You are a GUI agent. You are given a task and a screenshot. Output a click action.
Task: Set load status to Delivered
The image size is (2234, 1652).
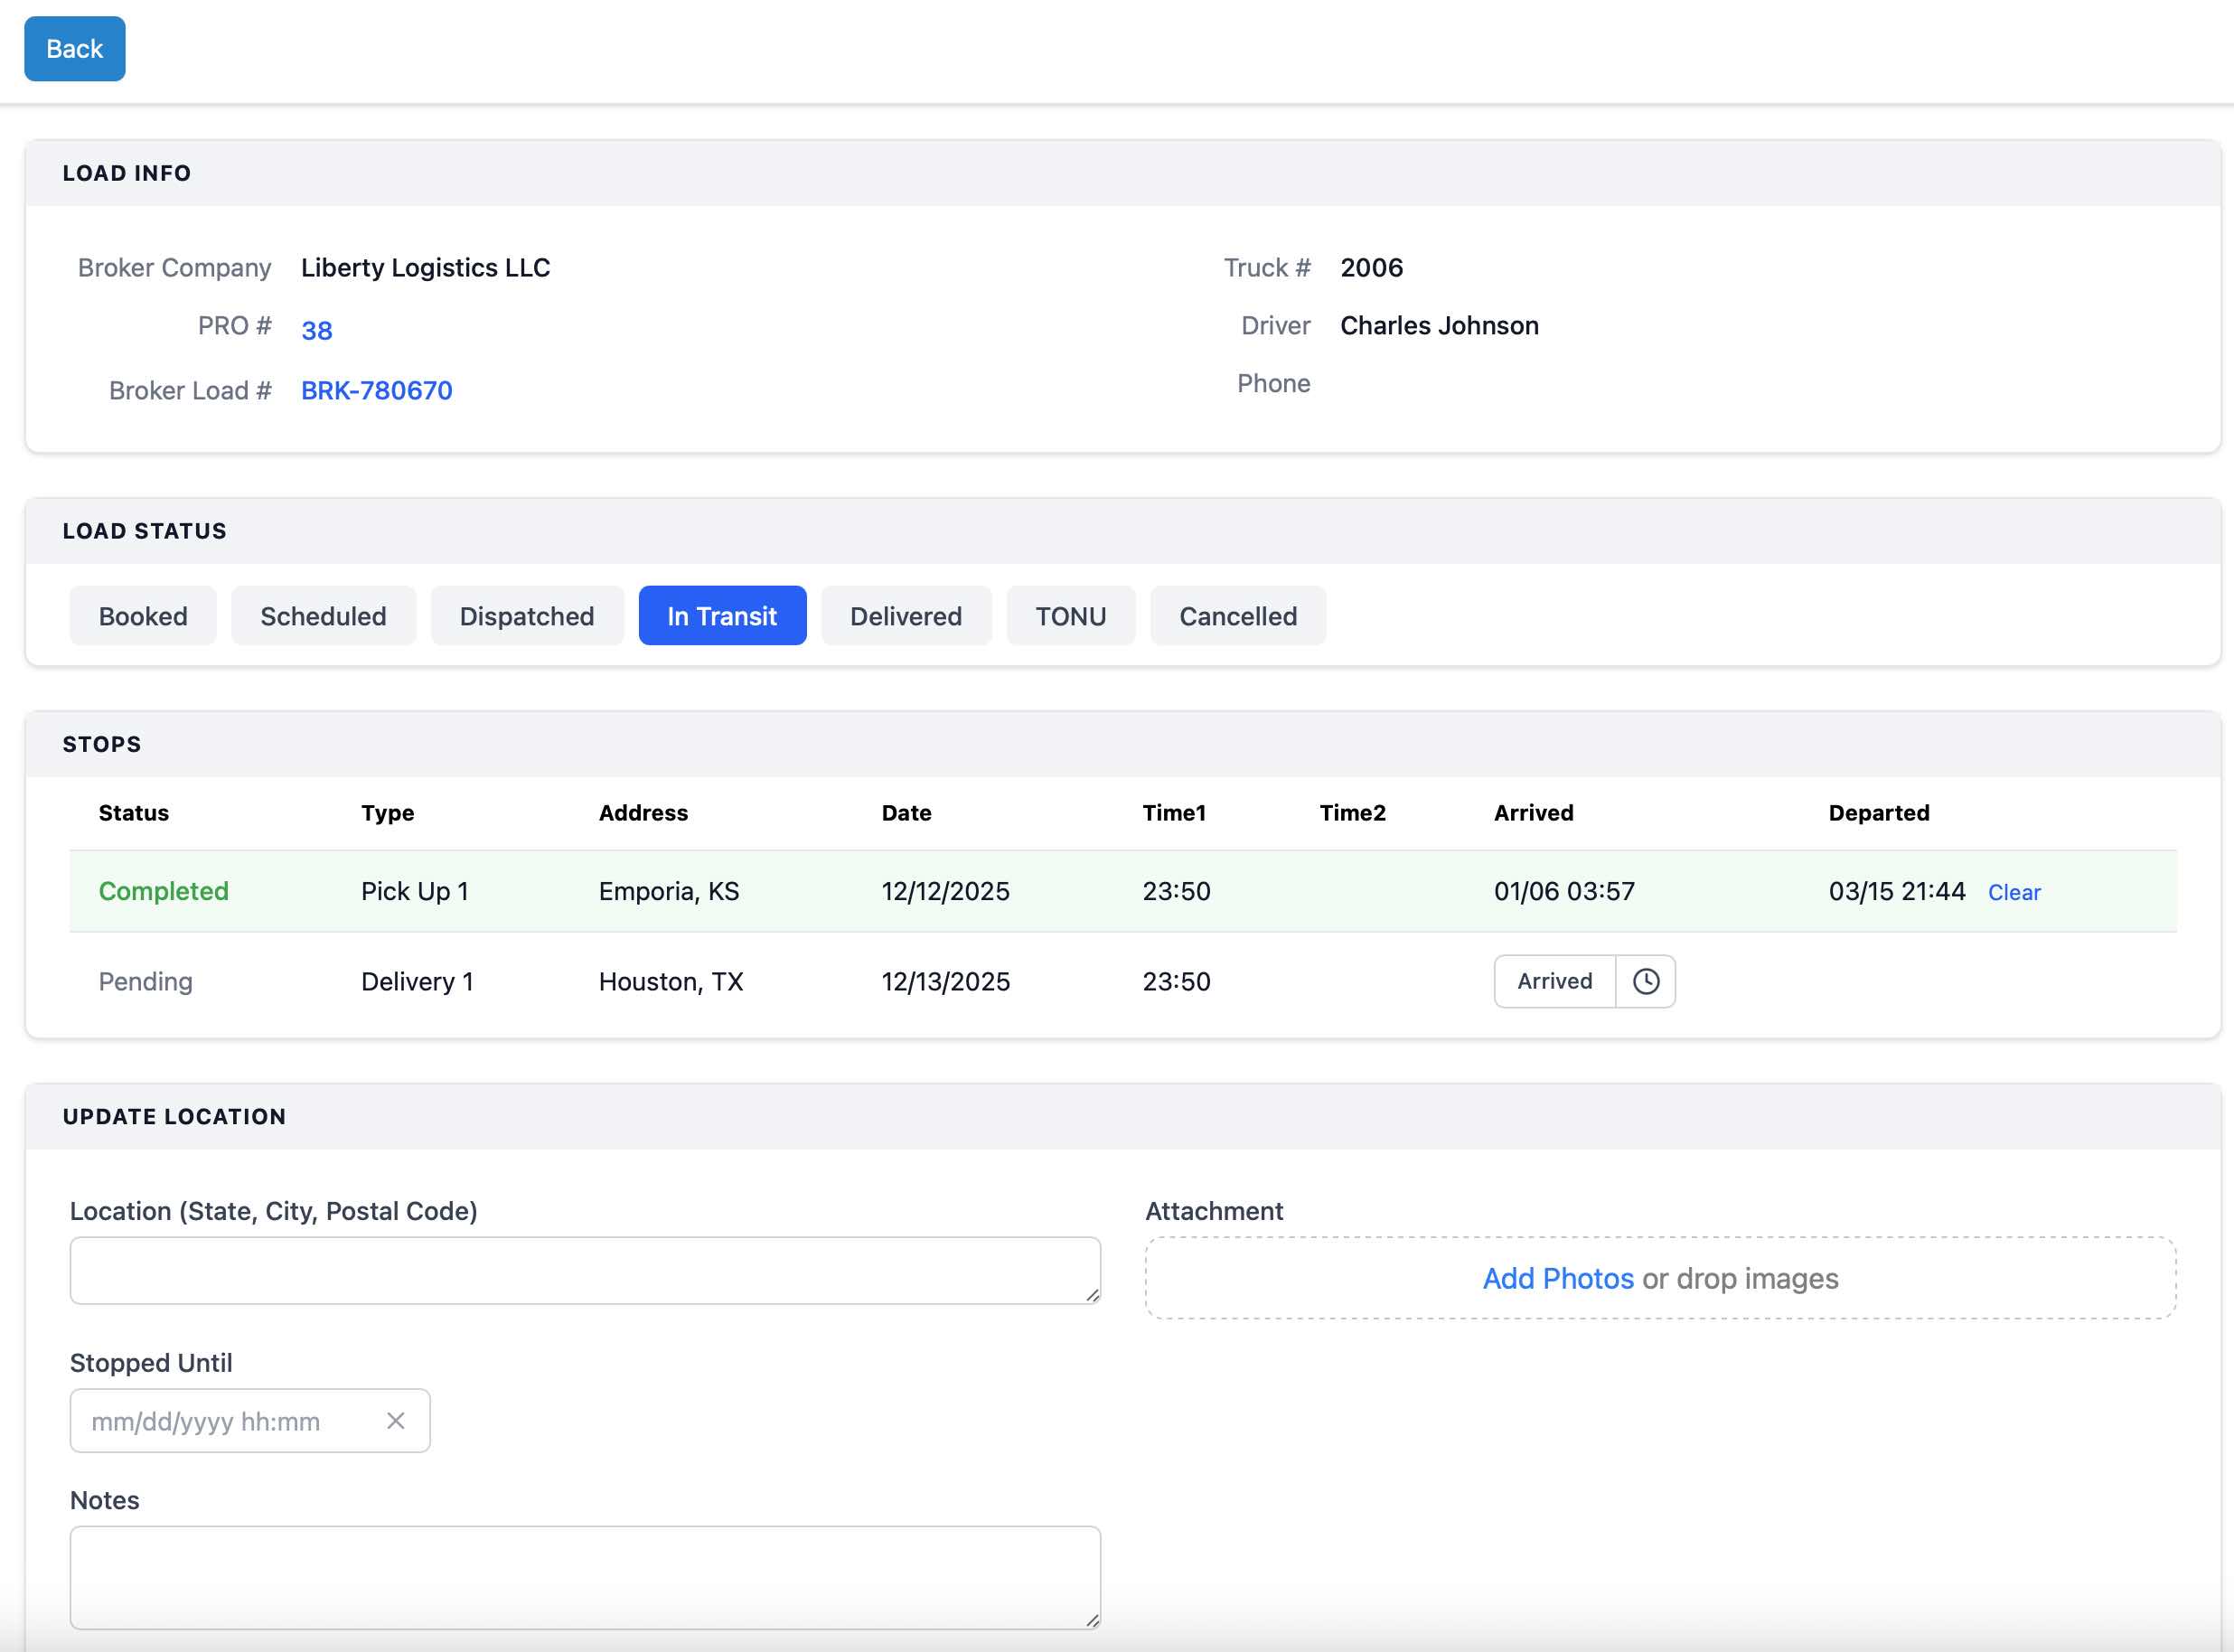pos(905,616)
